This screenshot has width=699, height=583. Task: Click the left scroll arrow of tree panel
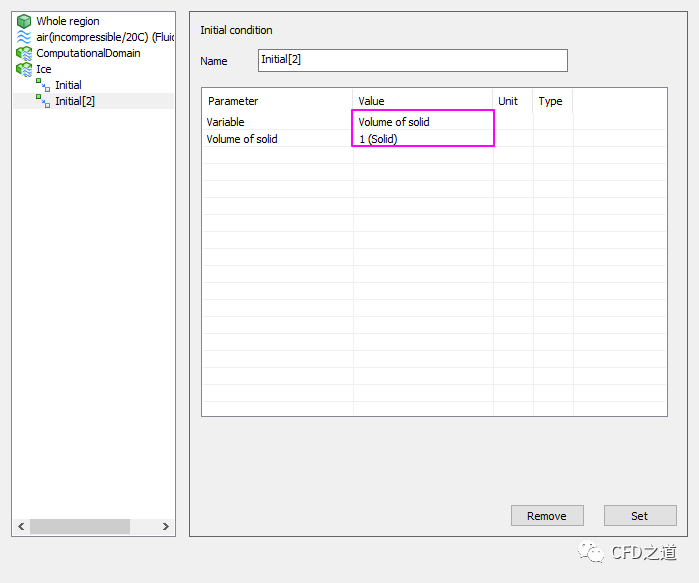(21, 526)
